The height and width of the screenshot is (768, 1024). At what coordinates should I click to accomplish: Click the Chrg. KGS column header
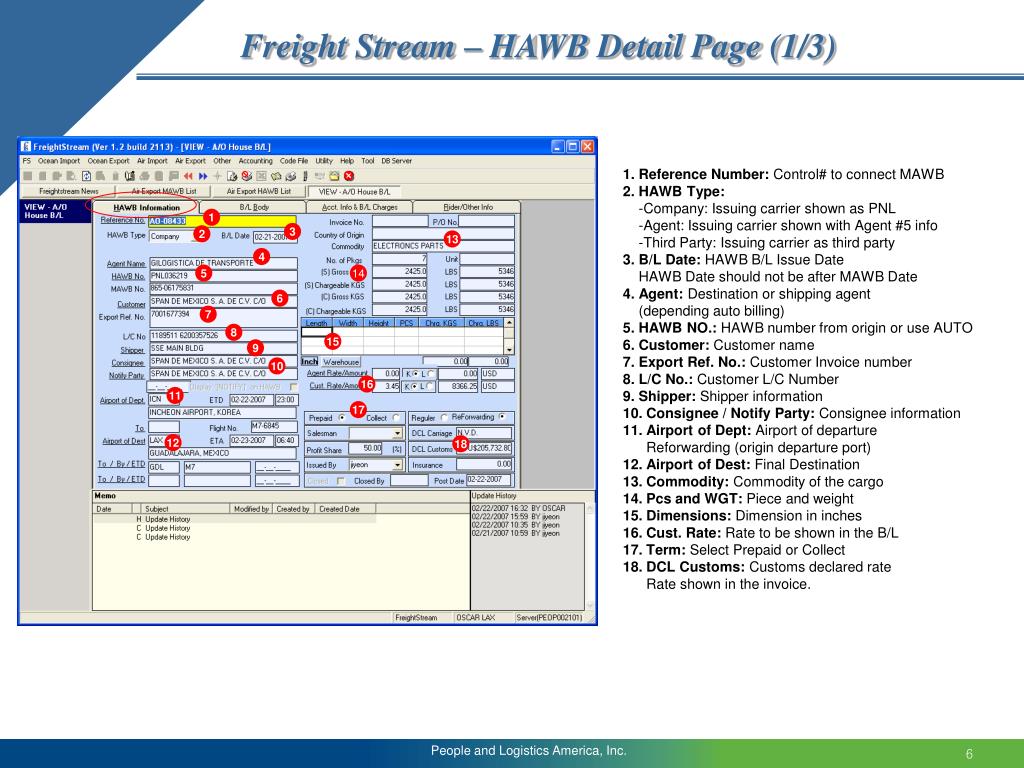point(441,323)
